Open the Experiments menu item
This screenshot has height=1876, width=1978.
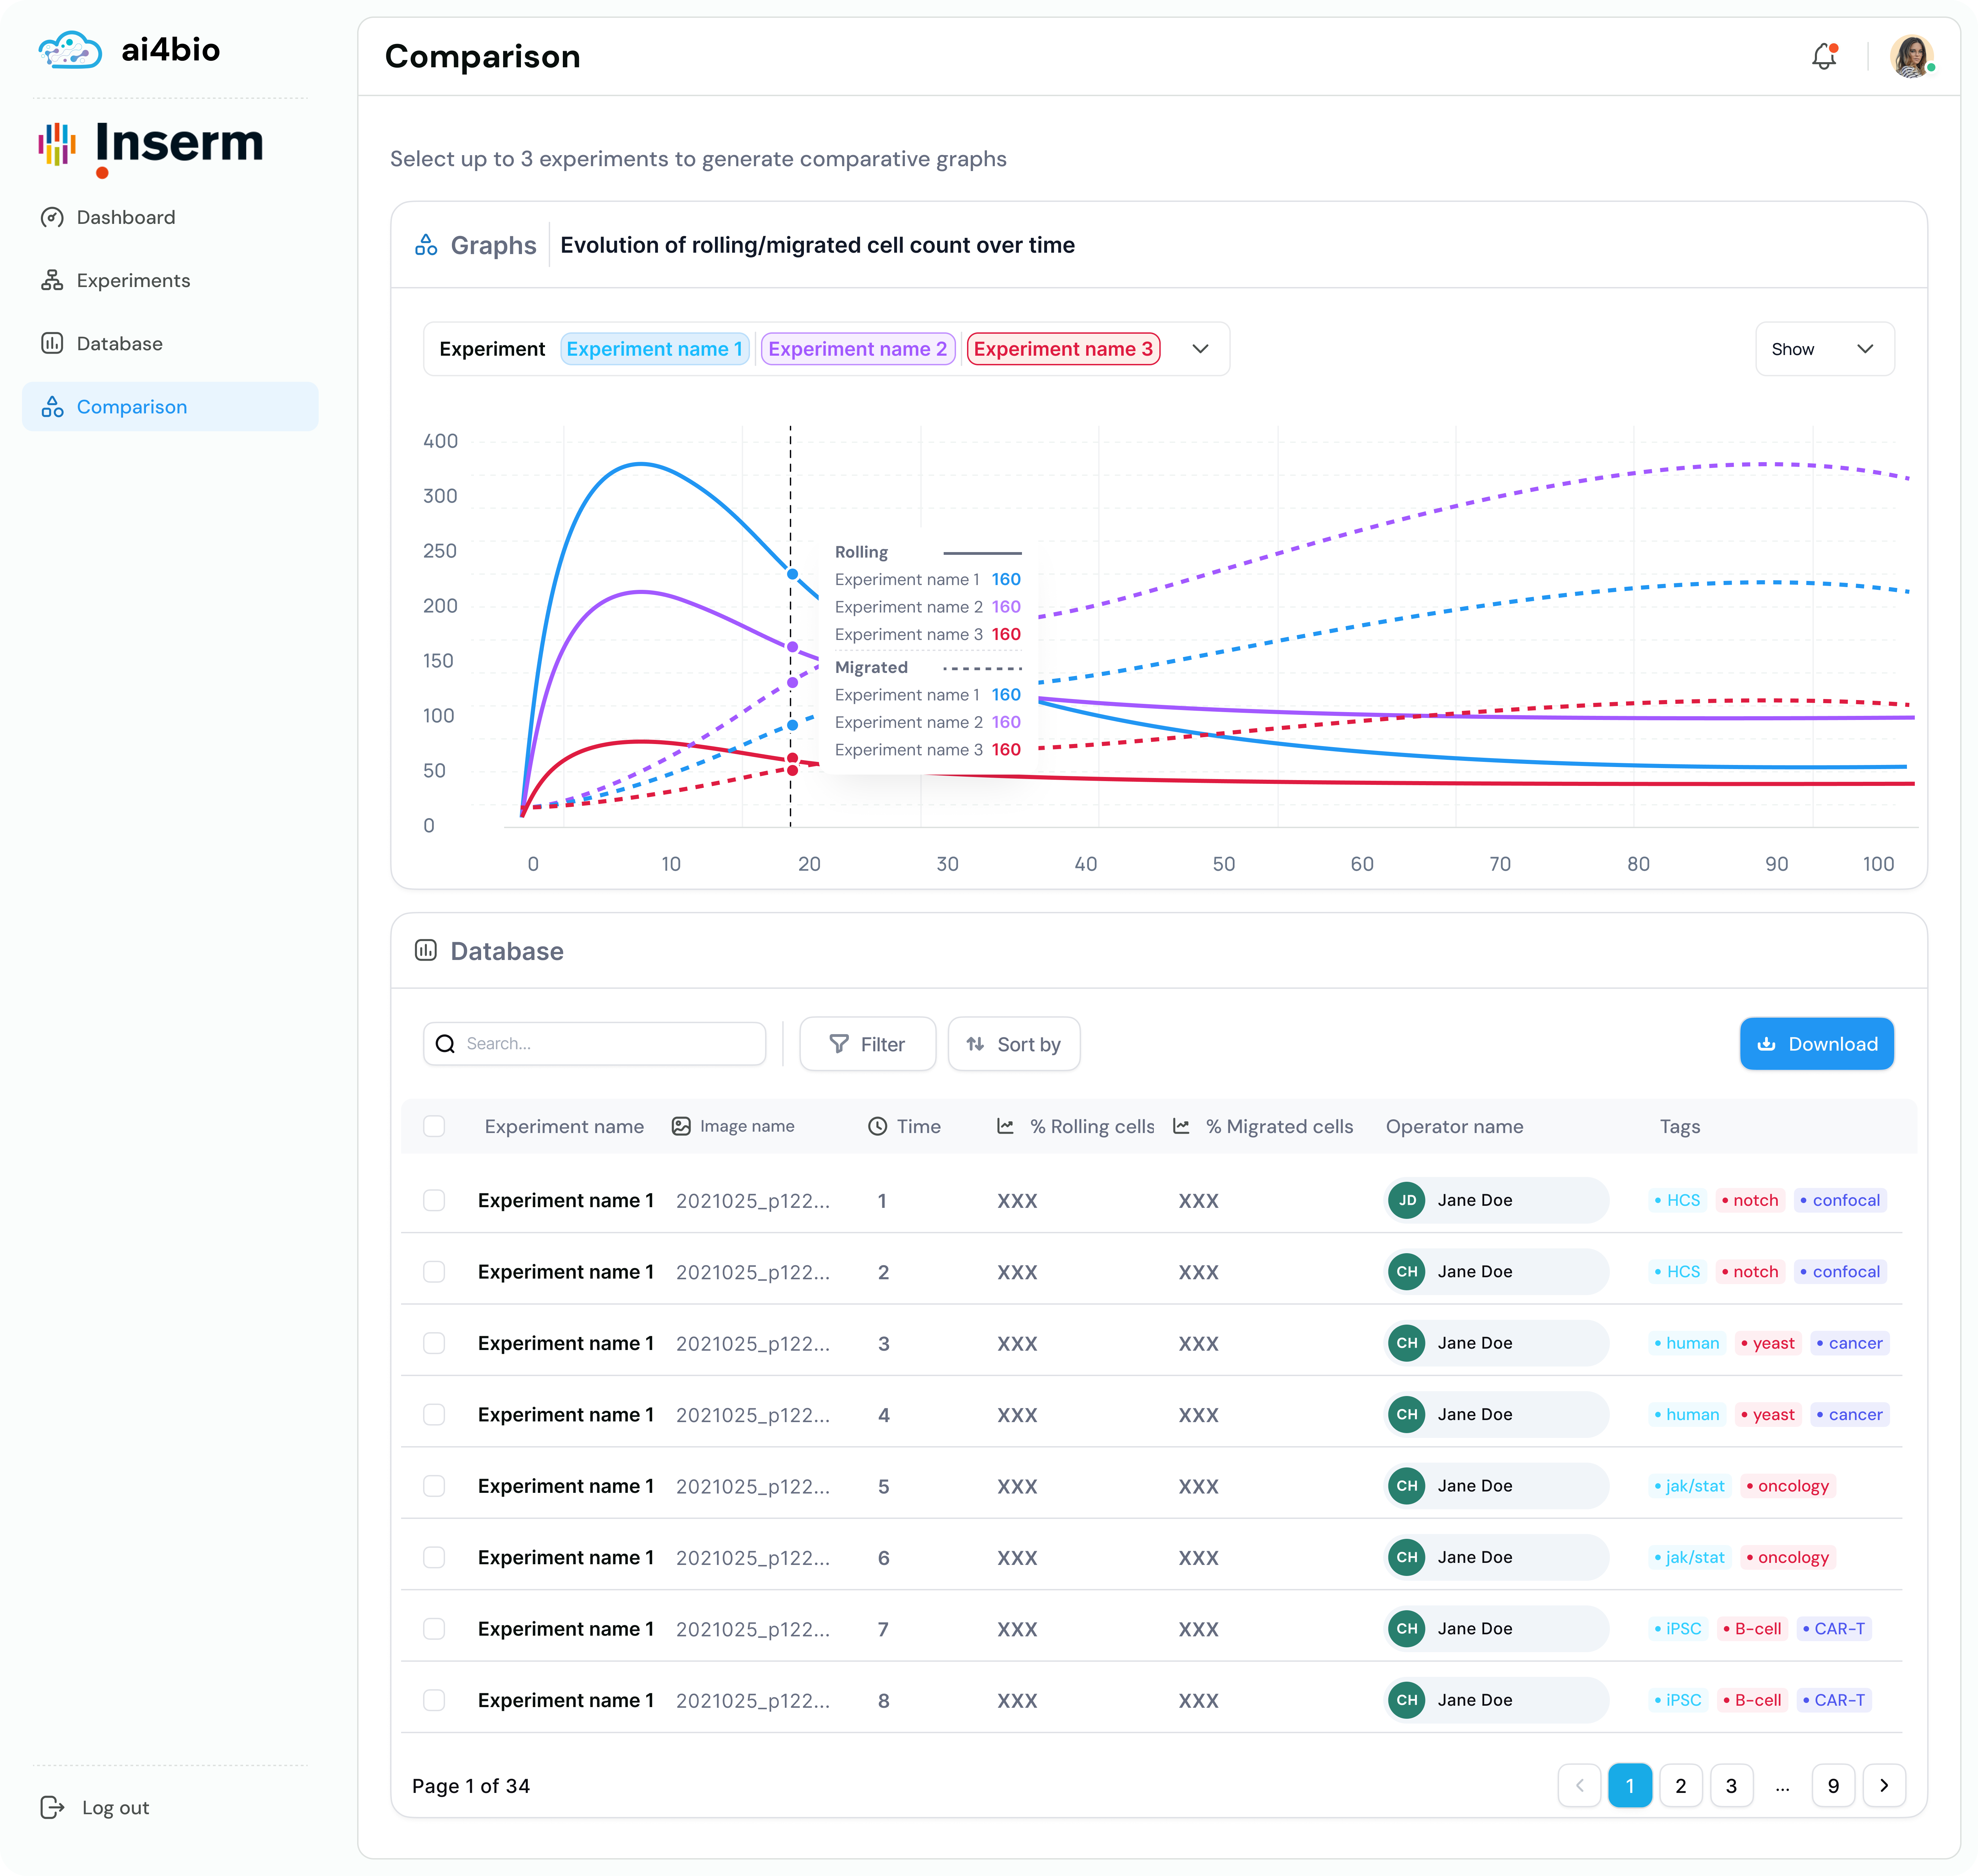[x=170, y=280]
